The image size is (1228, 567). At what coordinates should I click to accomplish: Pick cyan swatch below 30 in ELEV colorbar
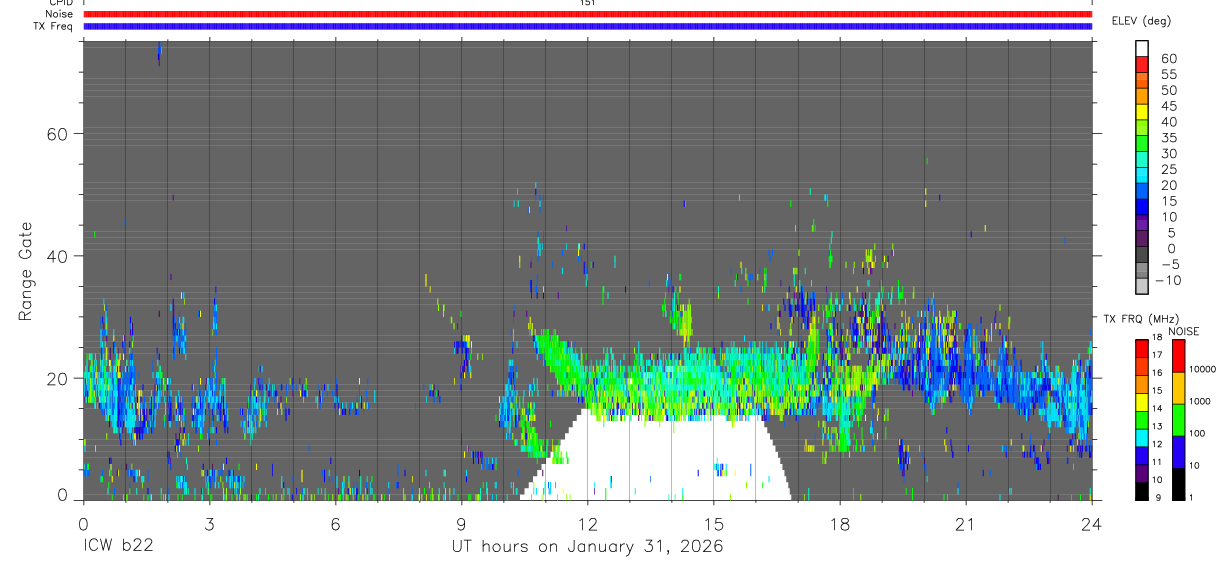pyautogui.click(x=1142, y=160)
